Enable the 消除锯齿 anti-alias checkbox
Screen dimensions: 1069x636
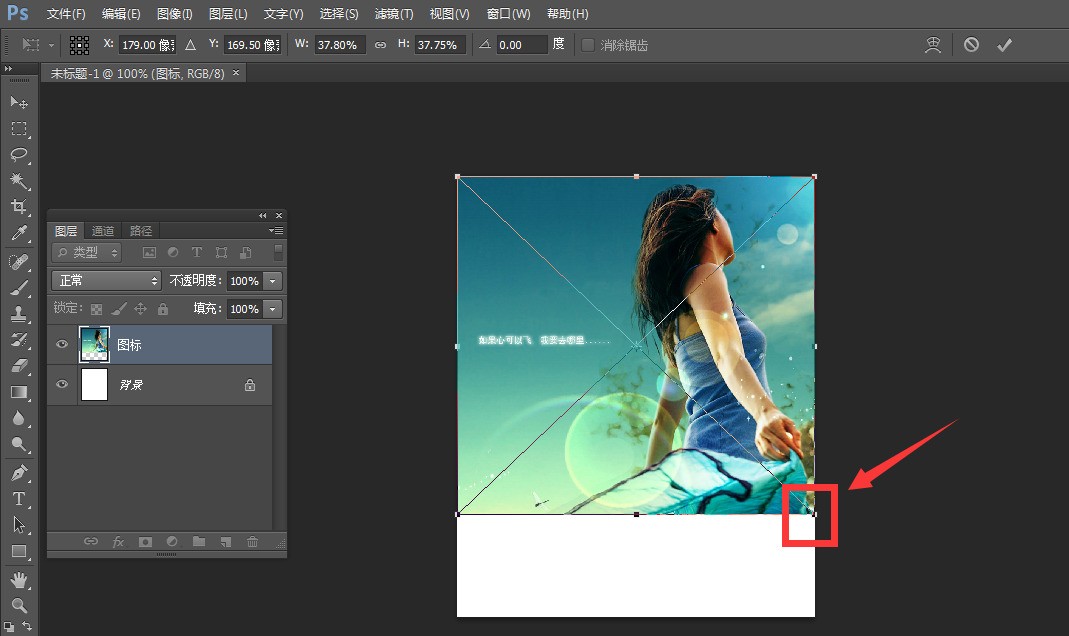click(x=588, y=45)
